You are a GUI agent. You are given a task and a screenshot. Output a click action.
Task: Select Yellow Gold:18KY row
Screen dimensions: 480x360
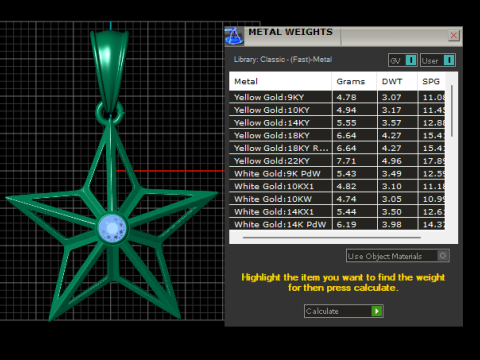click(337, 135)
